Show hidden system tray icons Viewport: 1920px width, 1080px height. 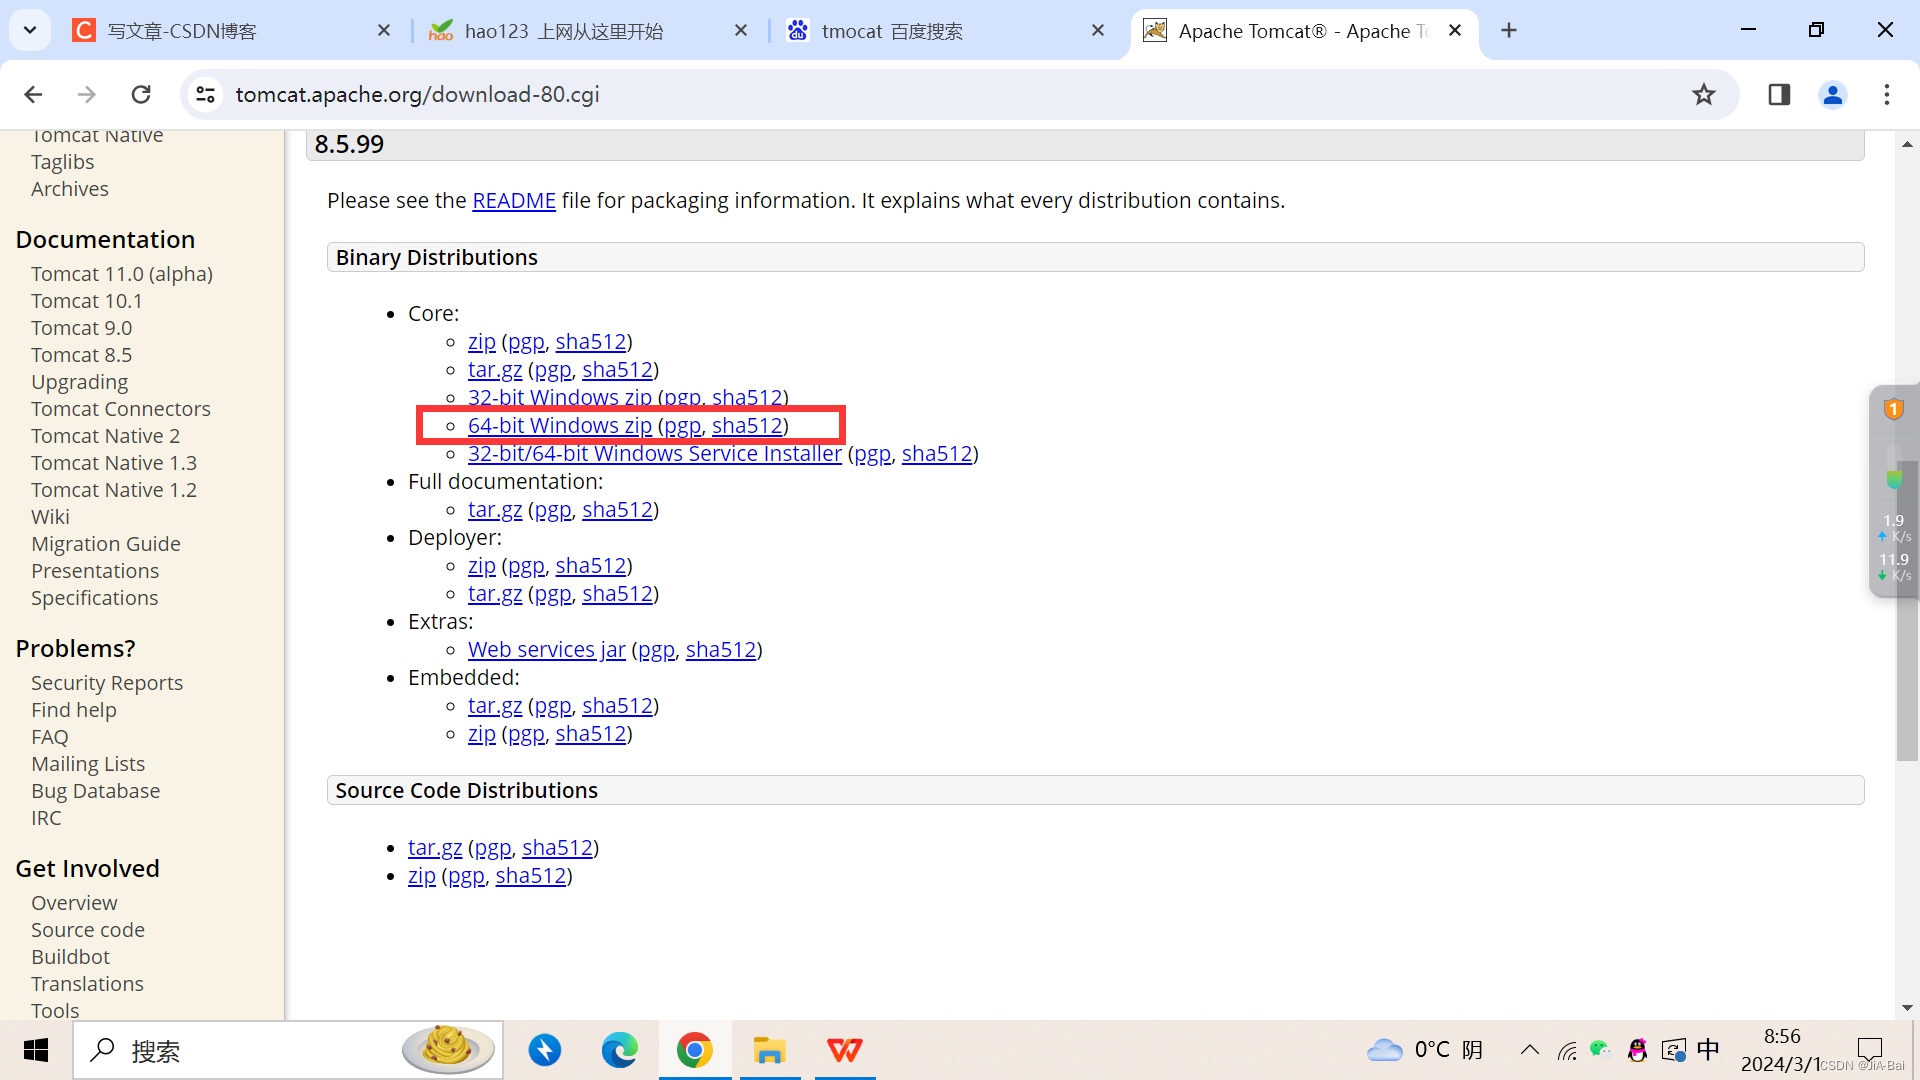coord(1529,1049)
